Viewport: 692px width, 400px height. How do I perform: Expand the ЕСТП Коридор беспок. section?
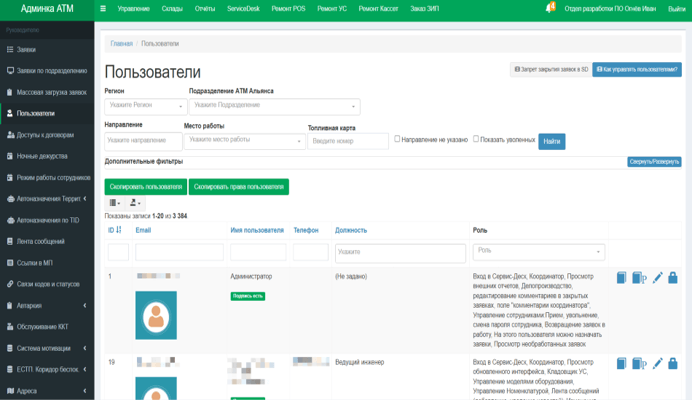[47, 369]
